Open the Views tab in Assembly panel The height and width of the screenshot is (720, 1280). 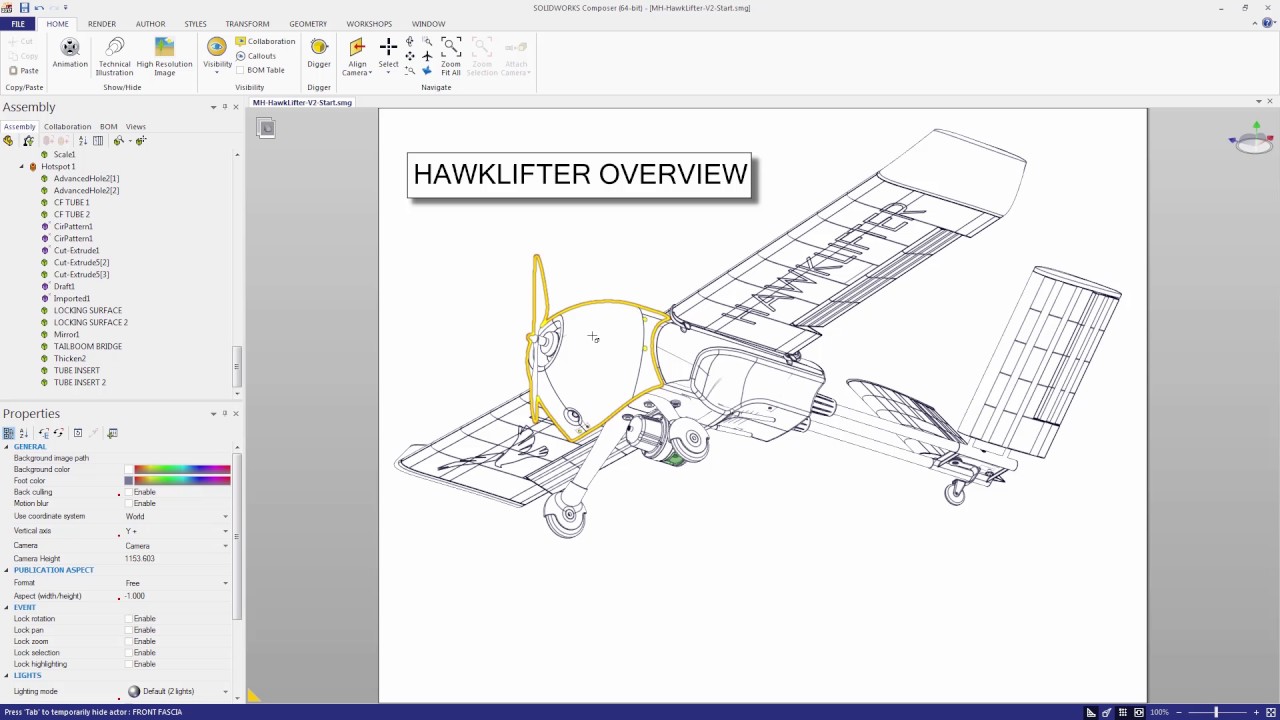point(135,127)
